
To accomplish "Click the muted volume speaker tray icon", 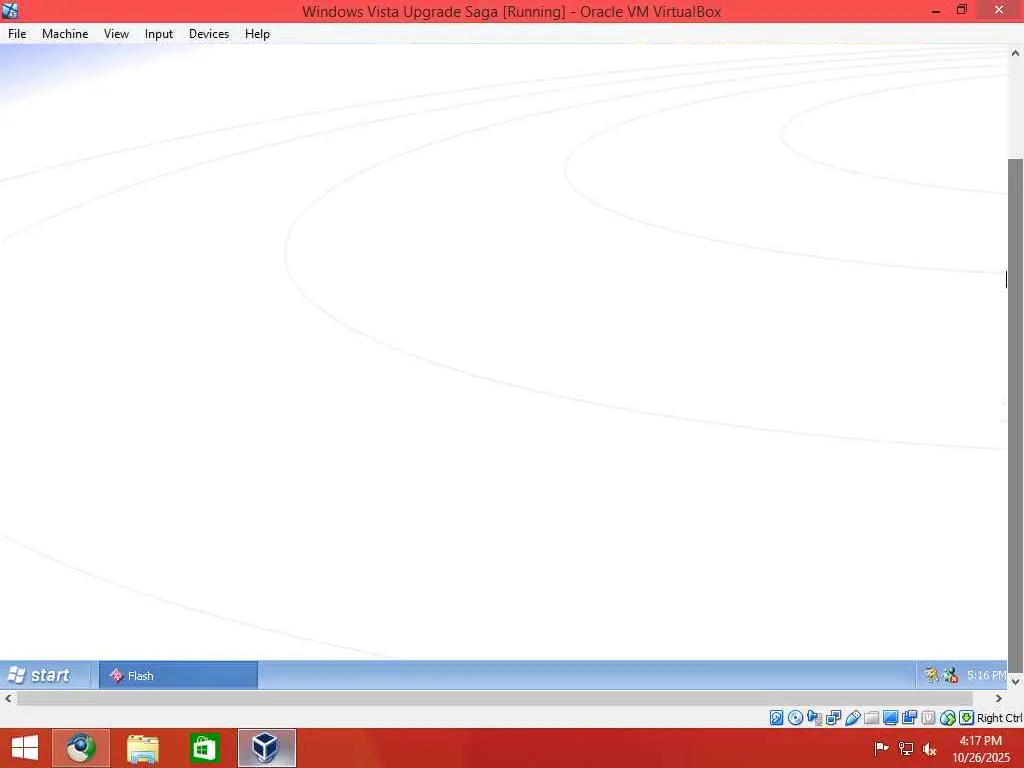I will (x=930, y=748).
